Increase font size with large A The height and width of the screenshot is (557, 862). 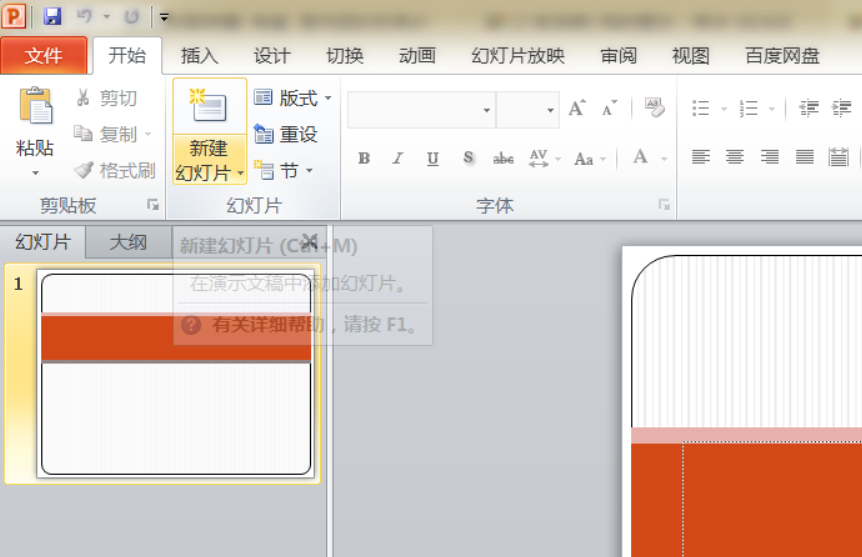point(577,108)
